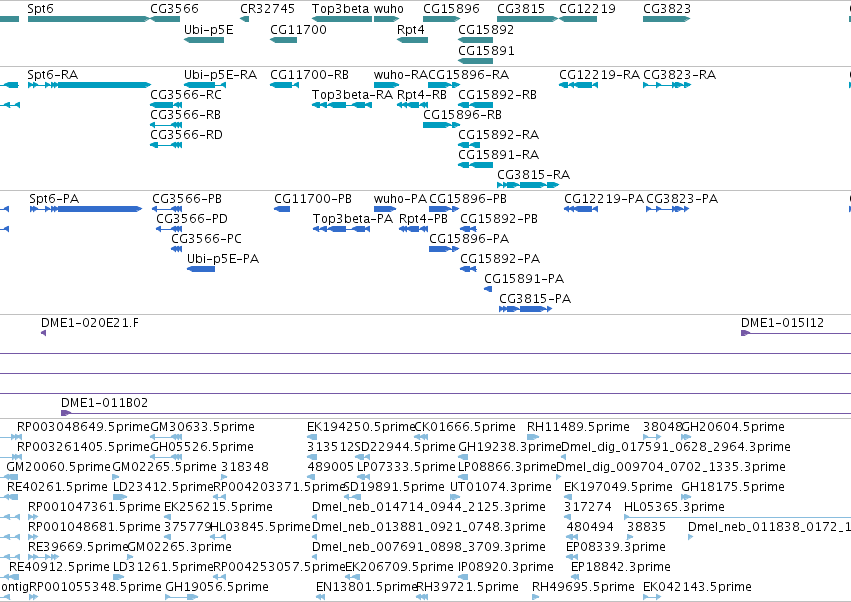Select the CG3823 gene label
Screen dimensions: 851x602
pyautogui.click(x=667, y=9)
